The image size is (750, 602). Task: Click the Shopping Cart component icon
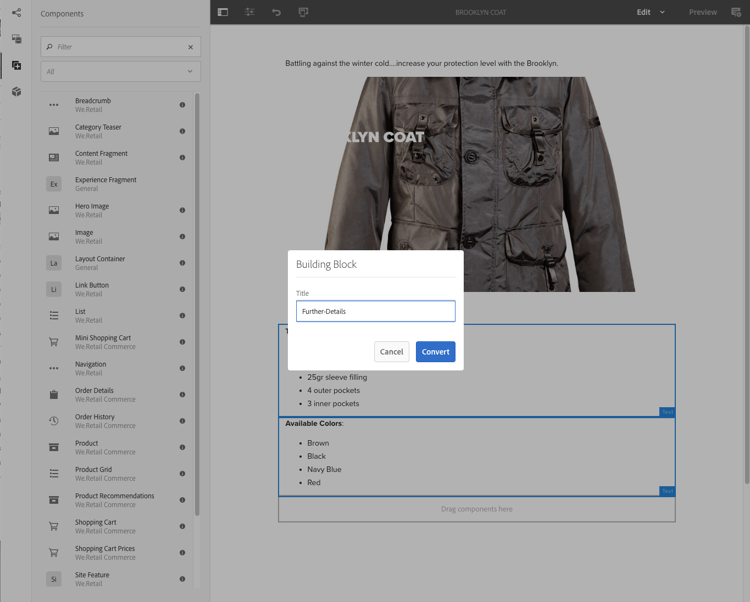coord(54,526)
